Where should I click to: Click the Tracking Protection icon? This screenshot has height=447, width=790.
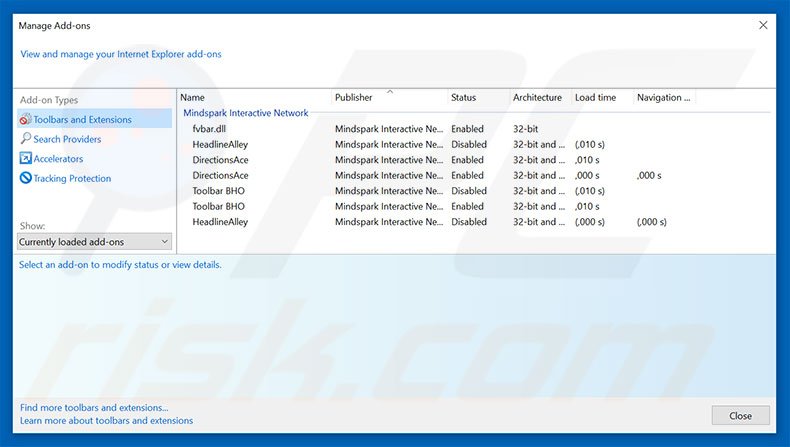tap(25, 178)
